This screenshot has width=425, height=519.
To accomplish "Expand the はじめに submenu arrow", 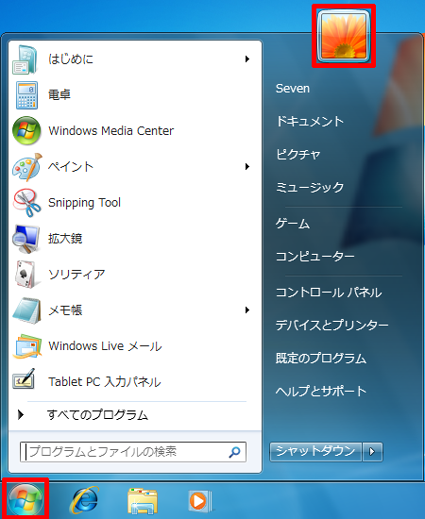I will (247, 59).
